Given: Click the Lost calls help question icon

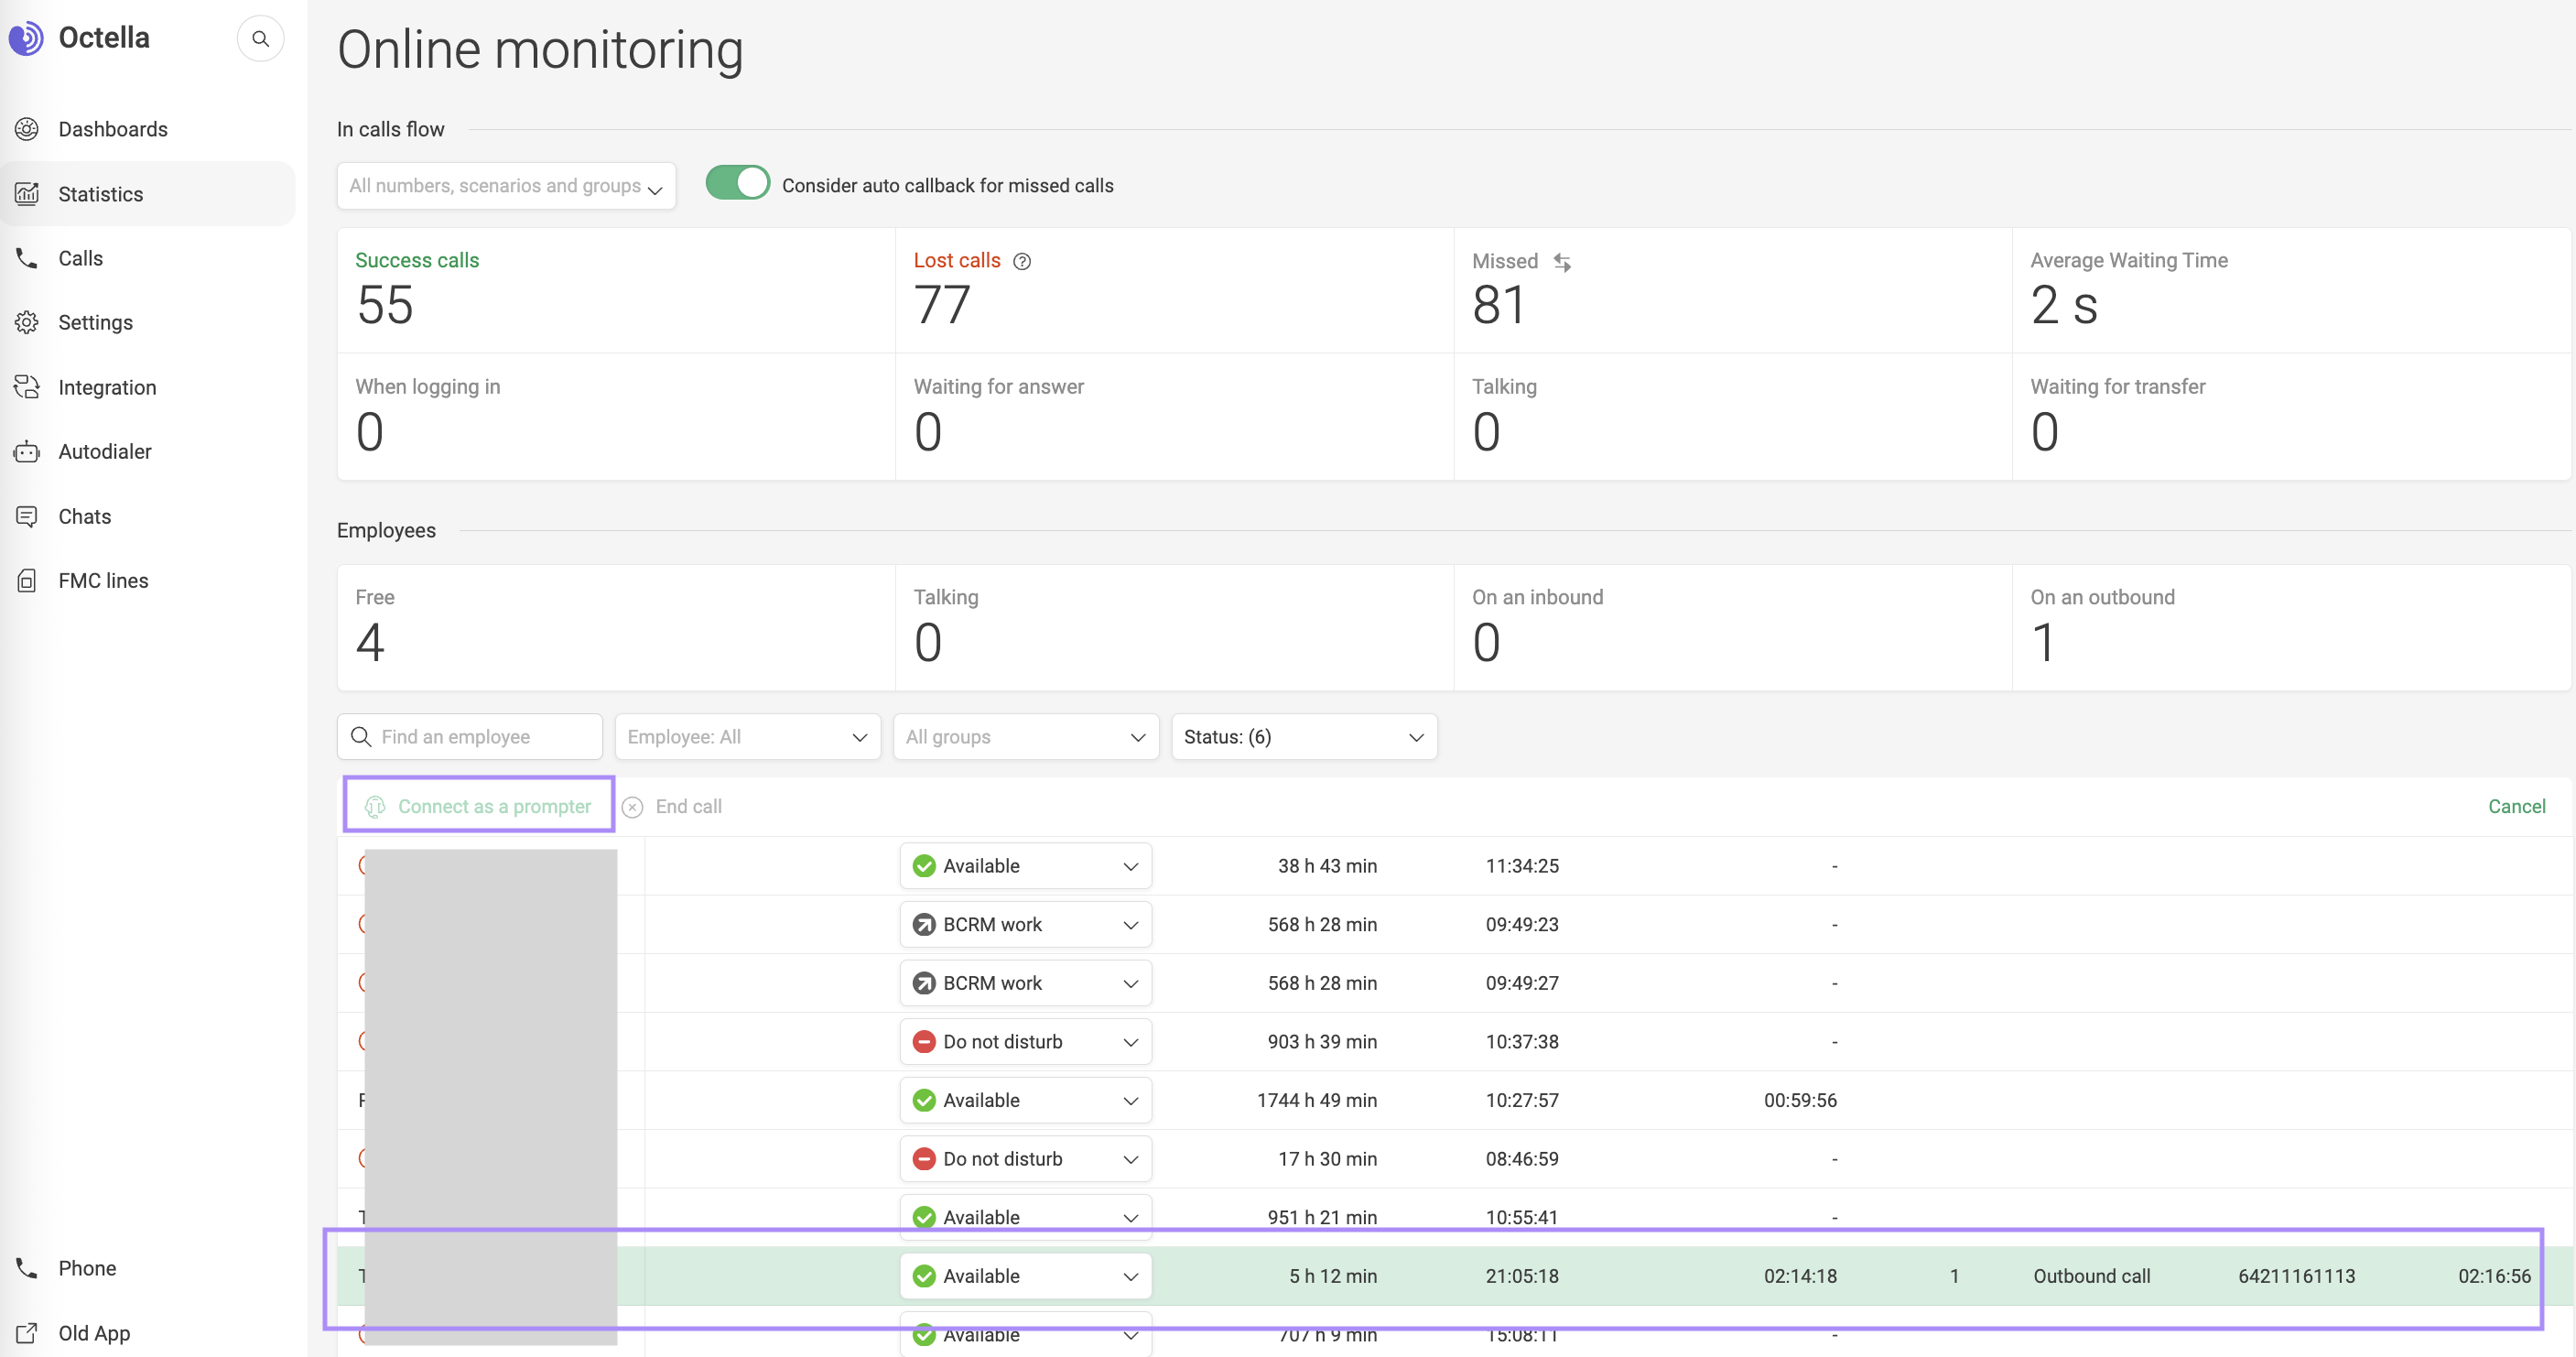Looking at the screenshot, I should point(1021,261).
